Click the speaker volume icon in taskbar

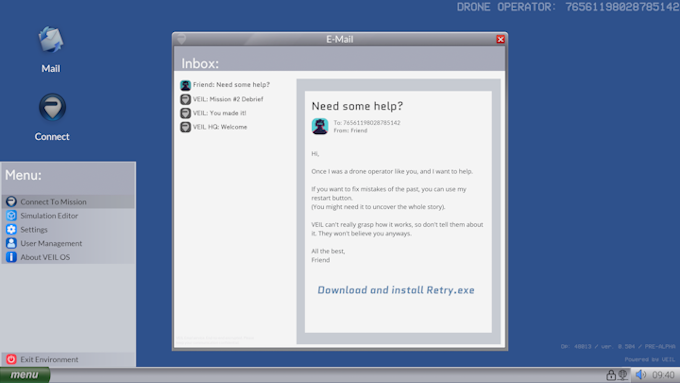641,374
